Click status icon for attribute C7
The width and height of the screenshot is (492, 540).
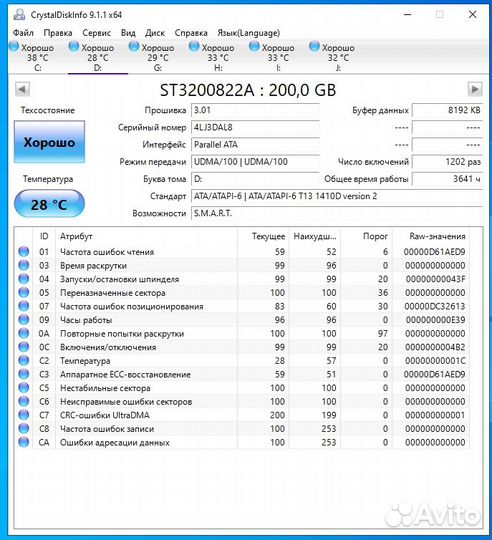[24, 415]
